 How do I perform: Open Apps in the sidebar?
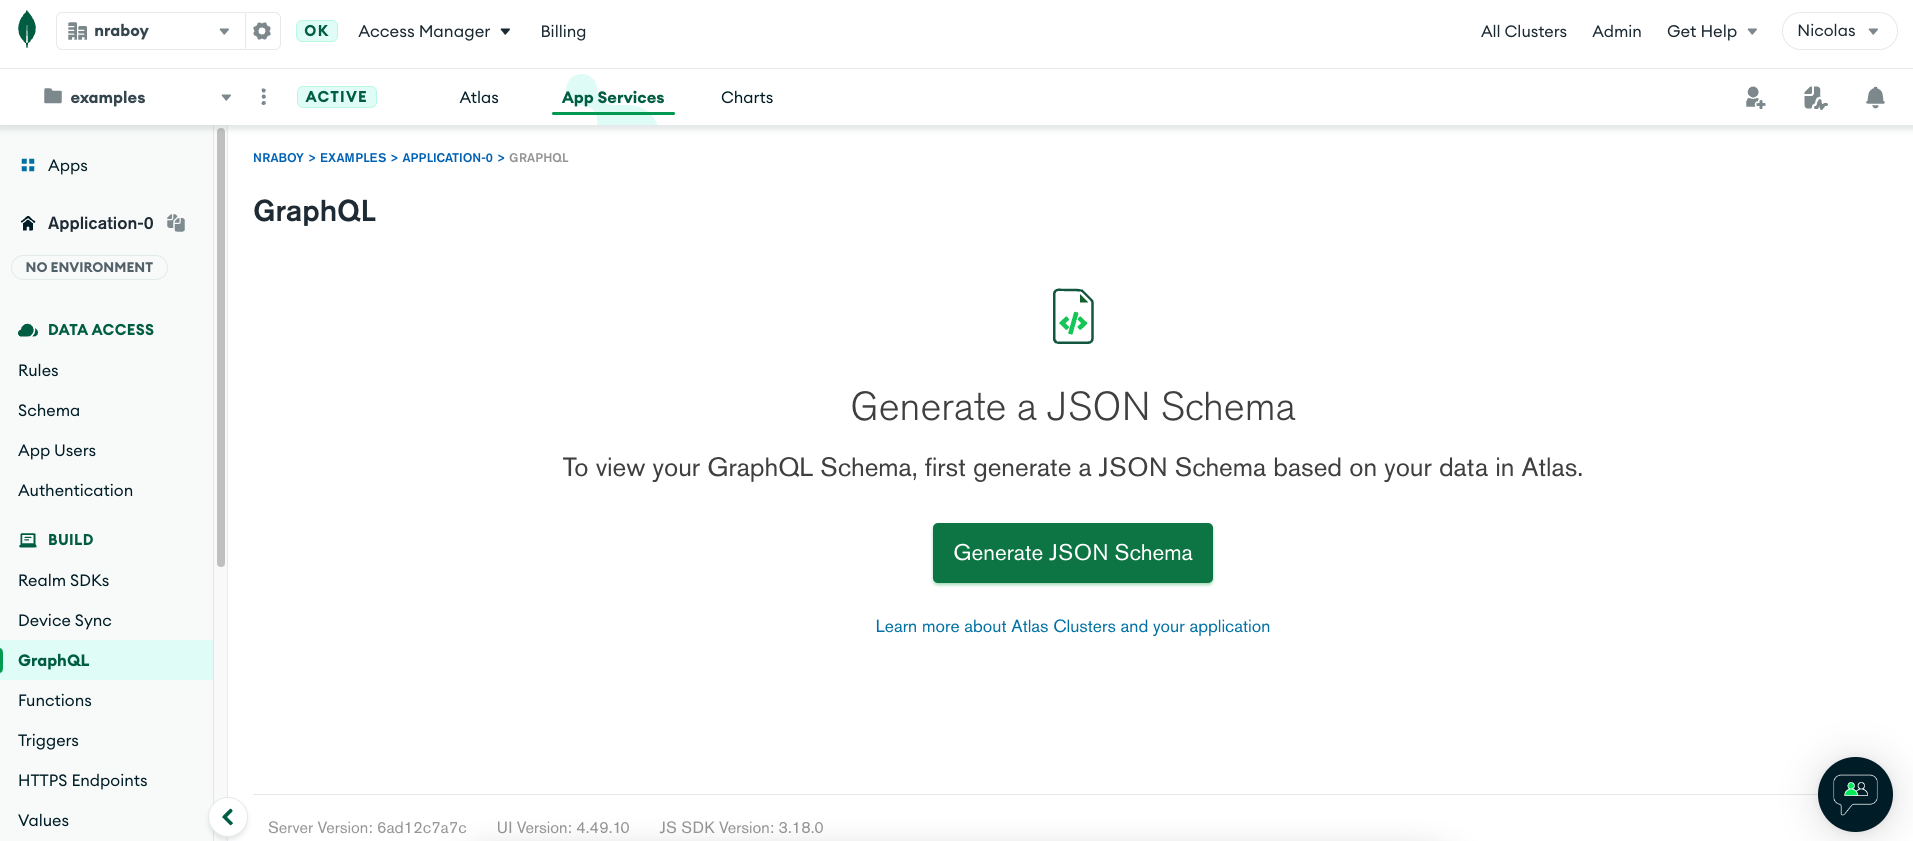pos(67,165)
